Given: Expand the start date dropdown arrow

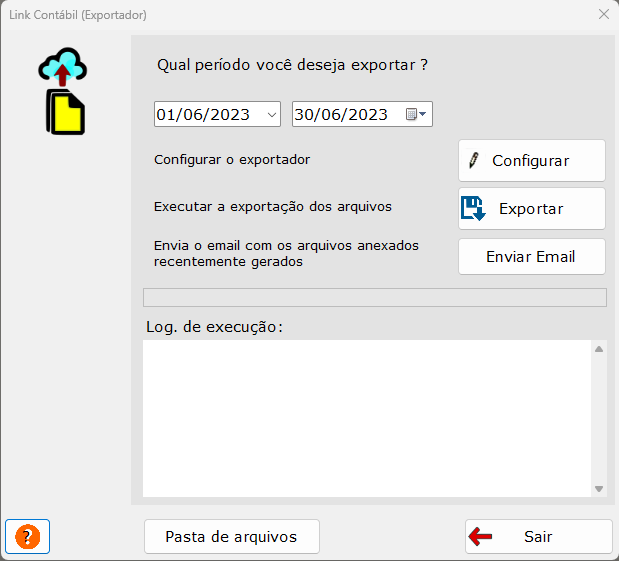Looking at the screenshot, I should [272, 115].
